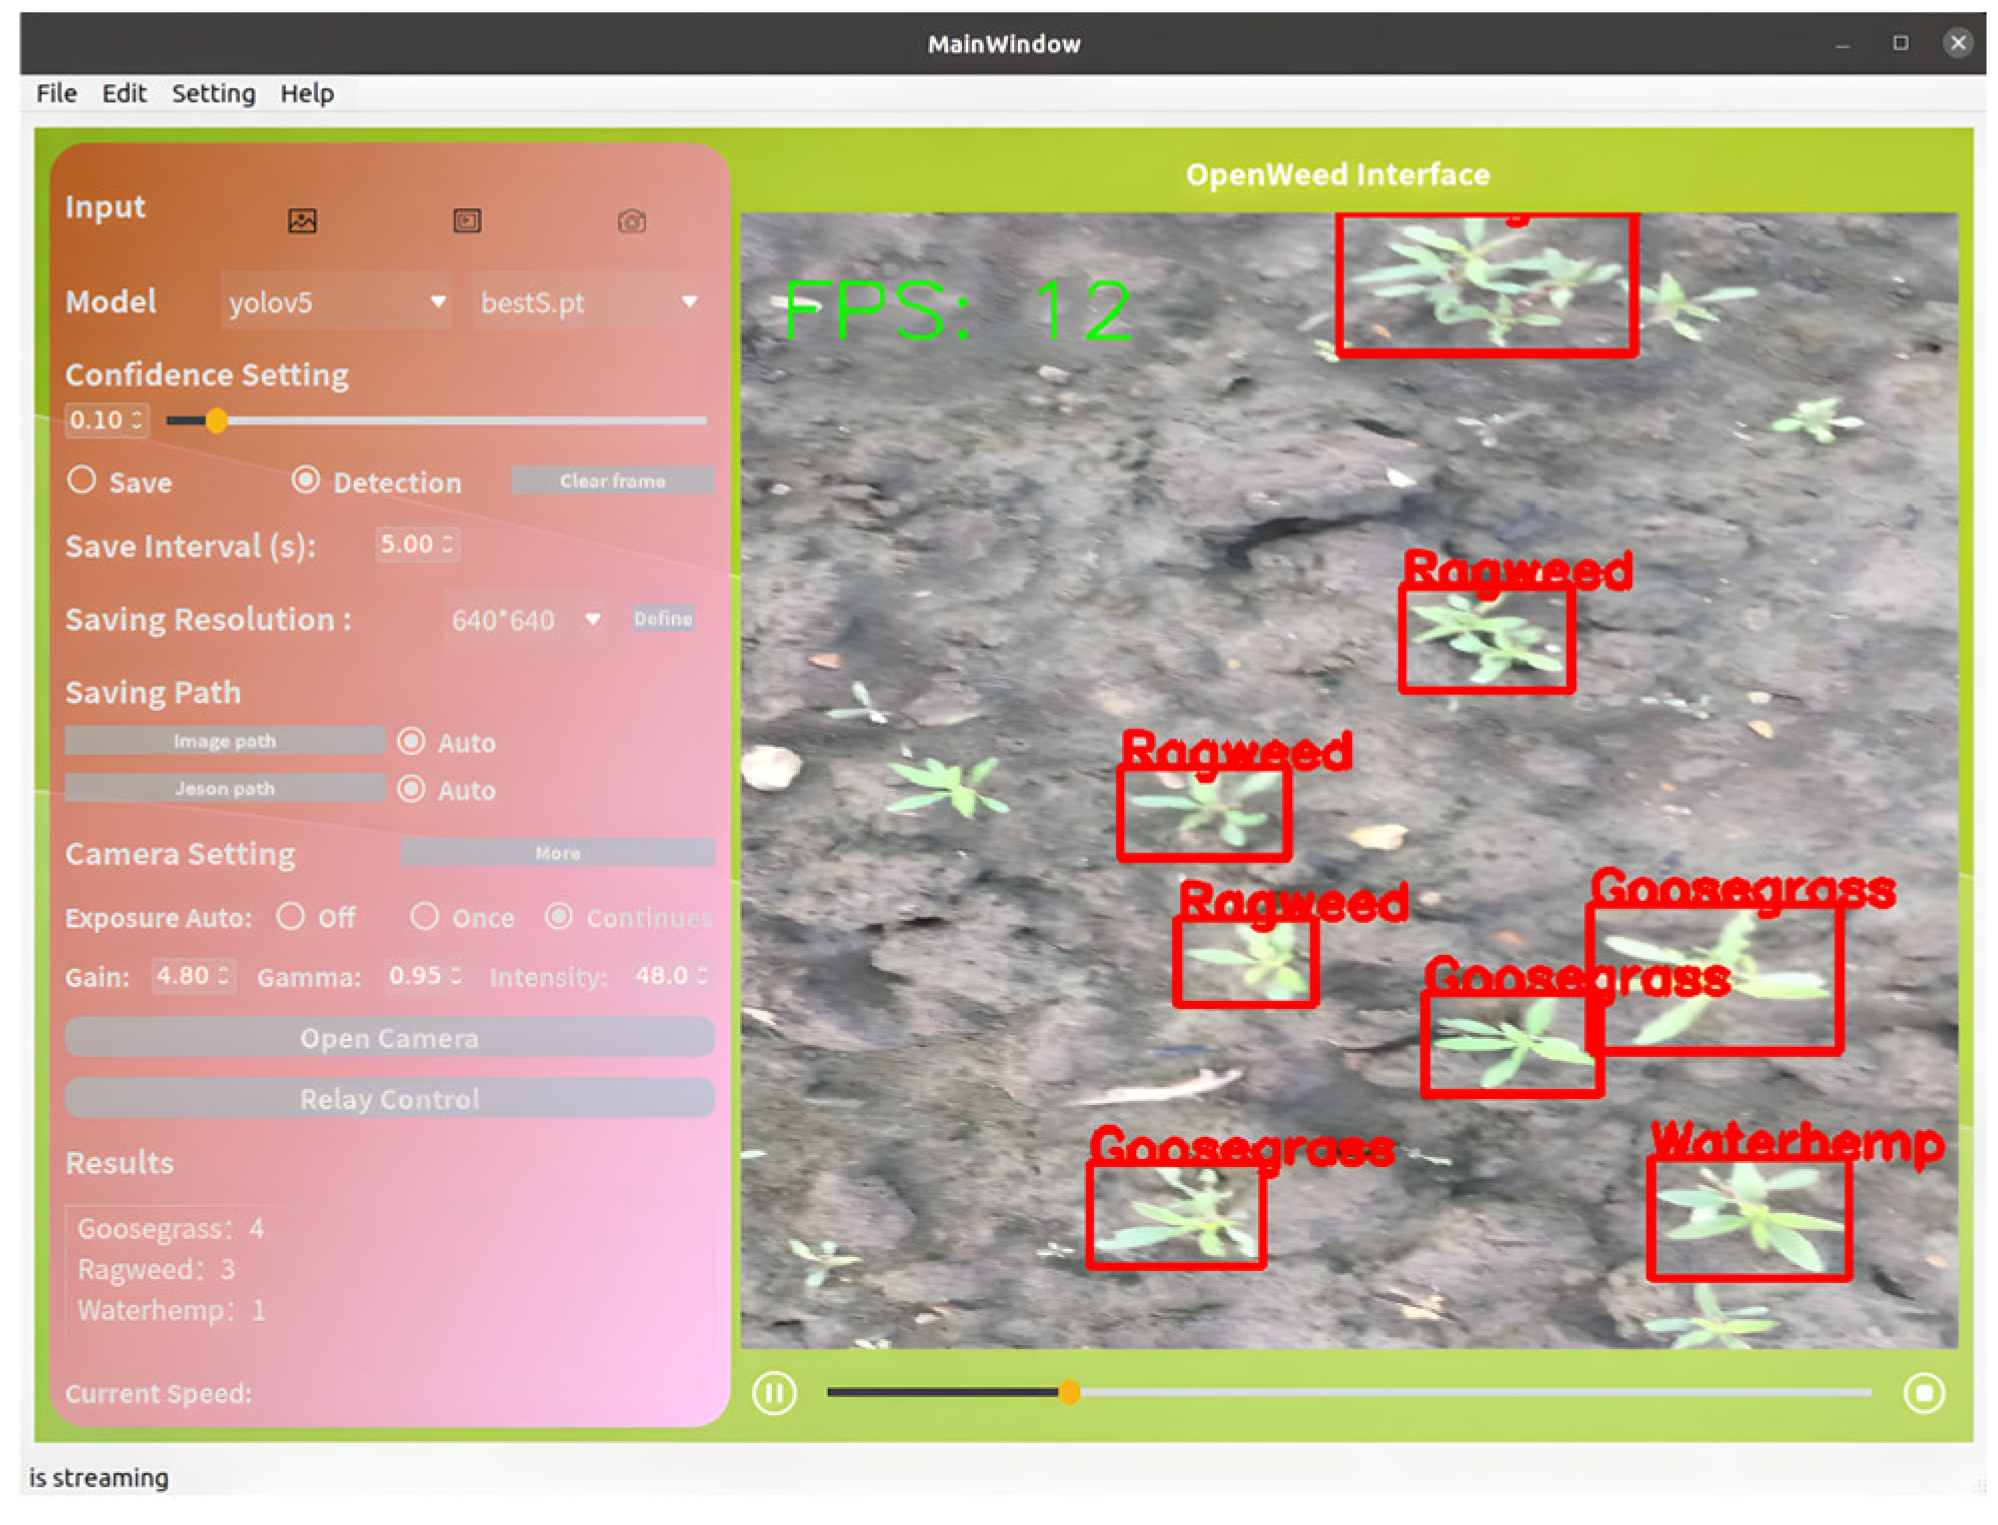This screenshot has width=1998, height=1525.
Task: Stop the video stream with stop icon
Action: (x=1923, y=1393)
